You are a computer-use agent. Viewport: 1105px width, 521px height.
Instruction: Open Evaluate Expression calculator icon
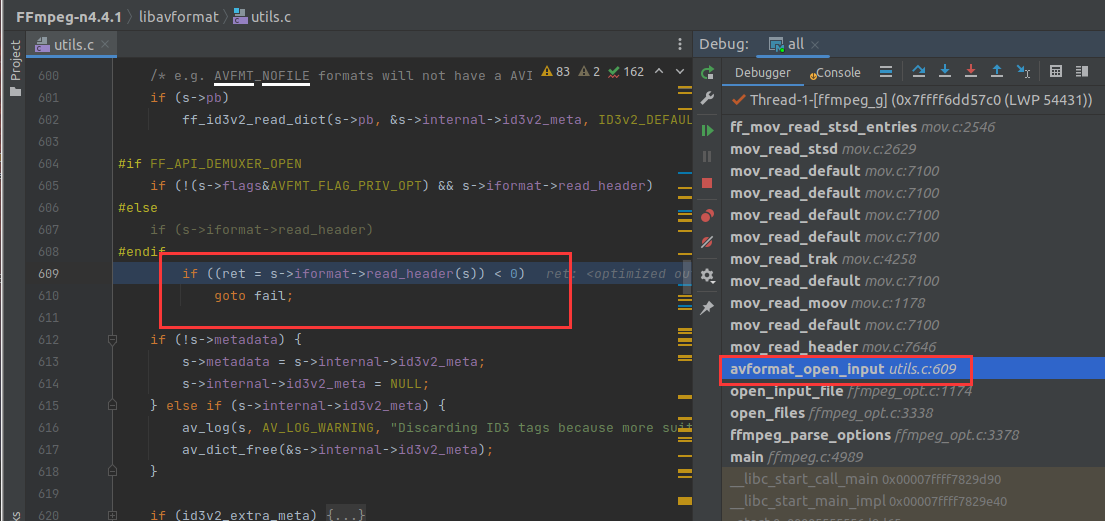1056,72
